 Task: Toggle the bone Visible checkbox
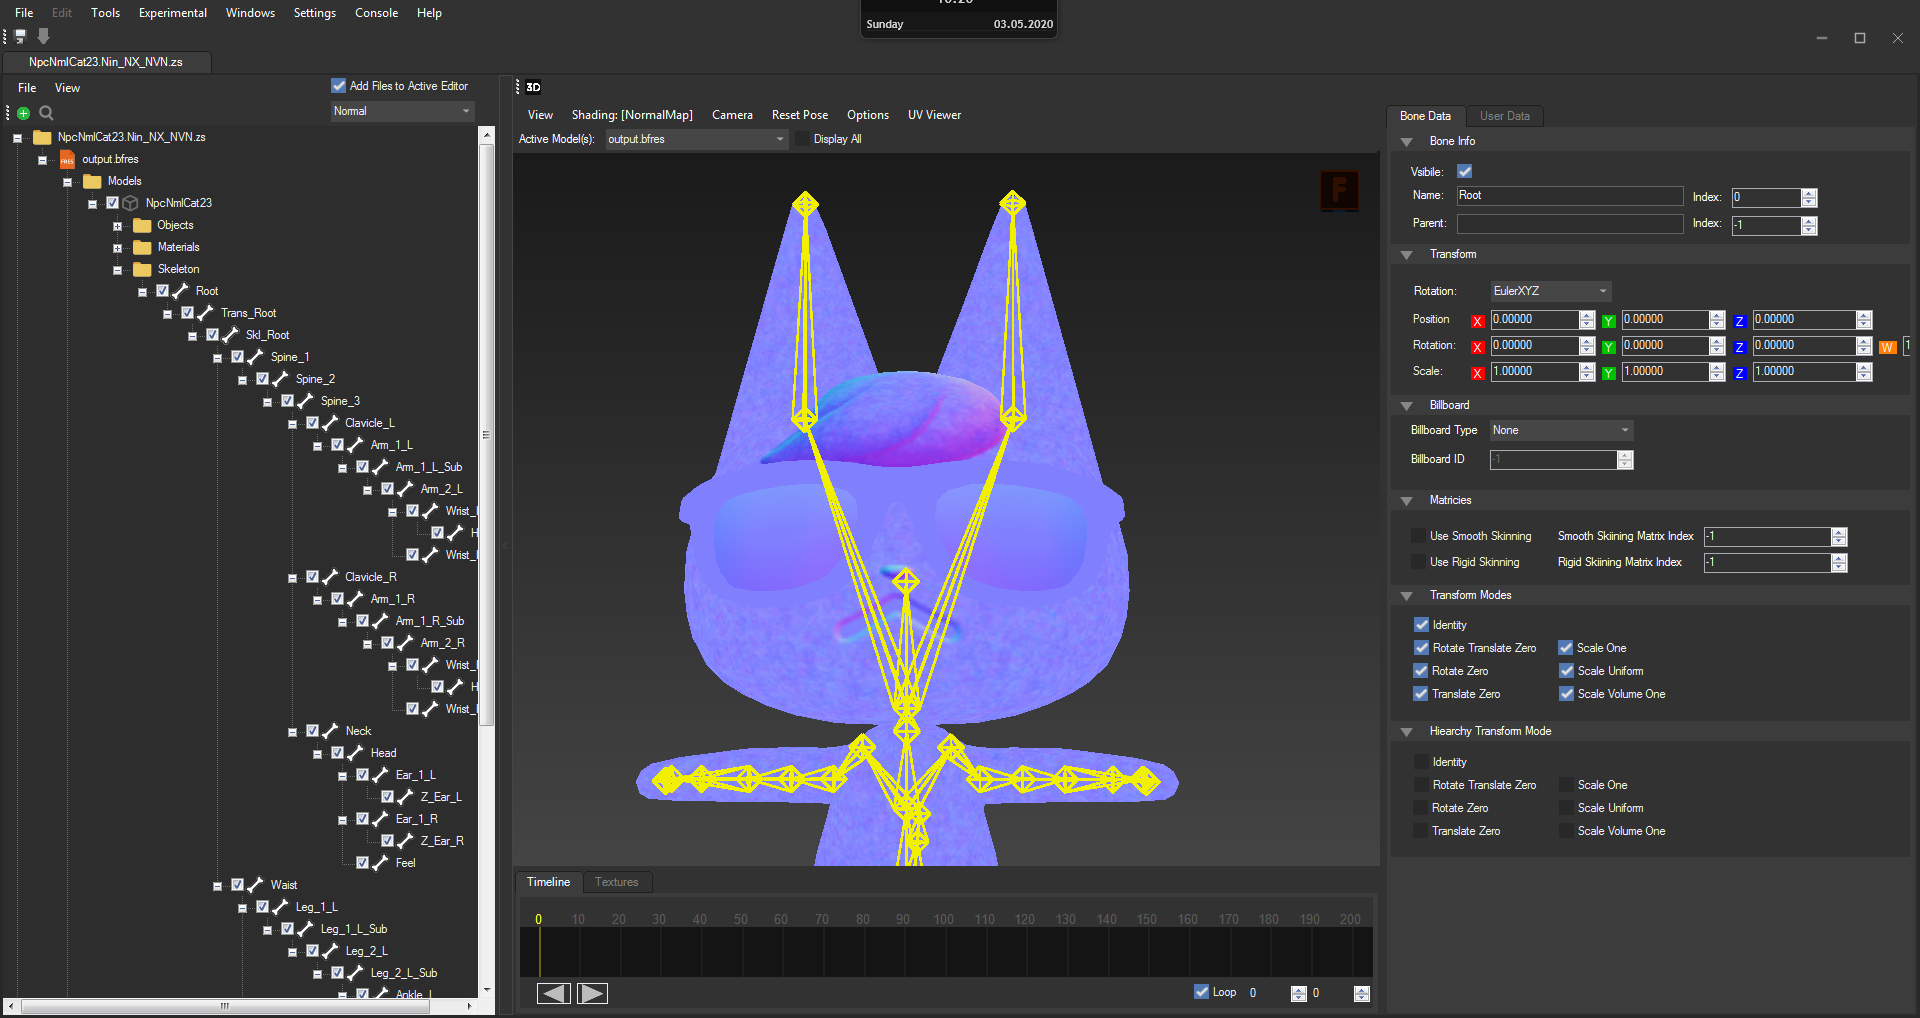coord(1465,171)
